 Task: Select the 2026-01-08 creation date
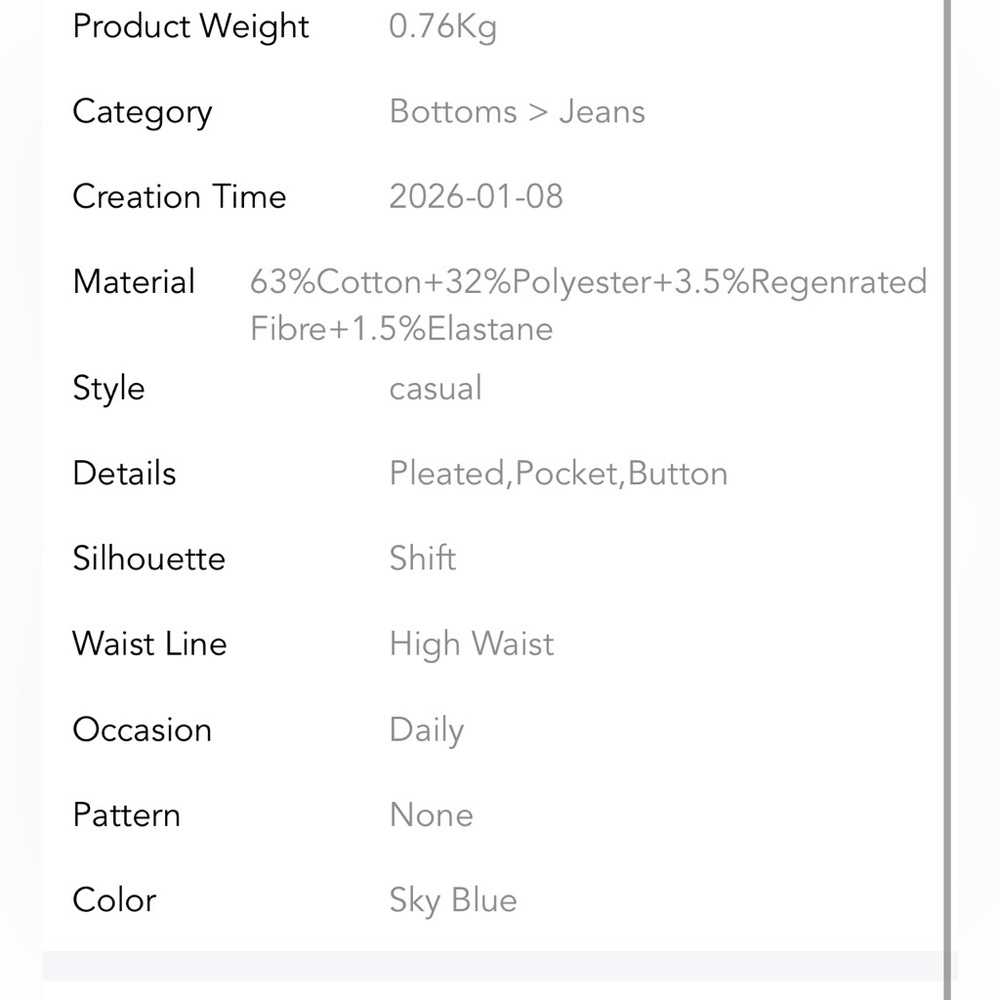476,196
